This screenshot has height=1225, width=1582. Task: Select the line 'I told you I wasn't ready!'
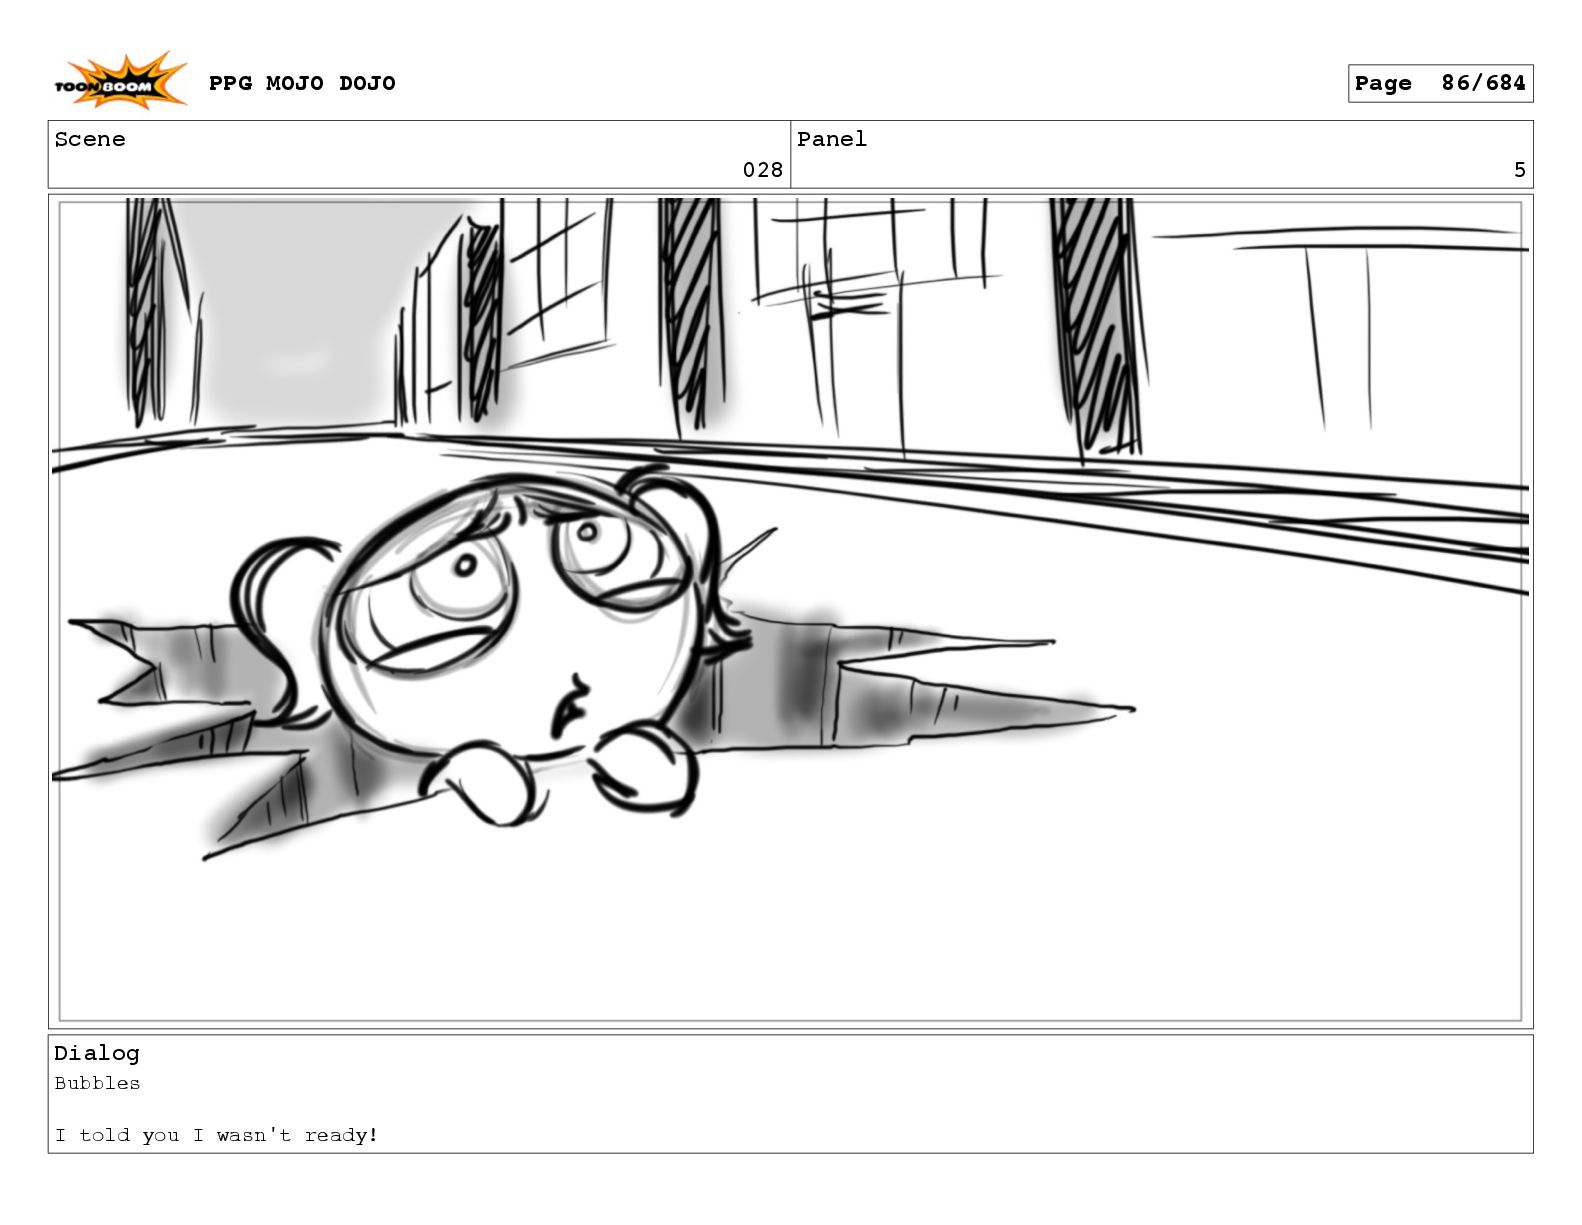tap(216, 1135)
